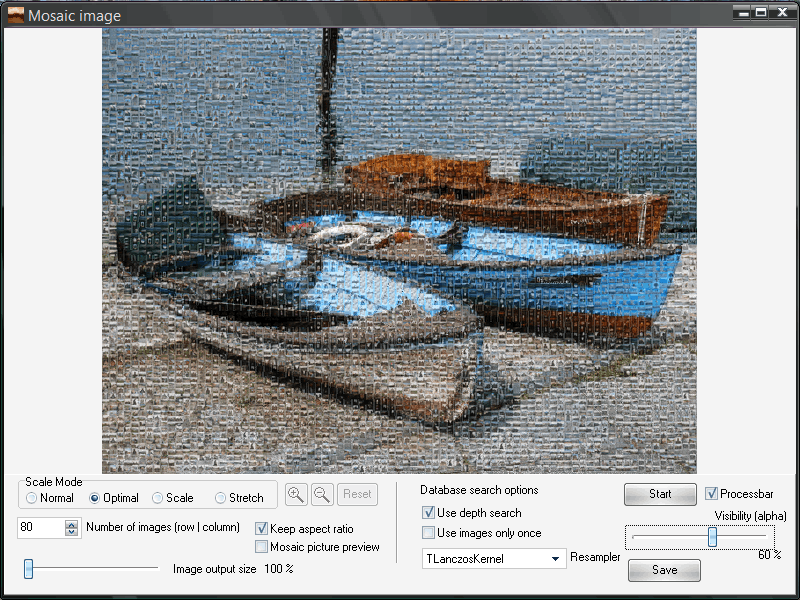800x600 pixels.
Task: Click the boat mosaic preview image
Action: coord(399,250)
